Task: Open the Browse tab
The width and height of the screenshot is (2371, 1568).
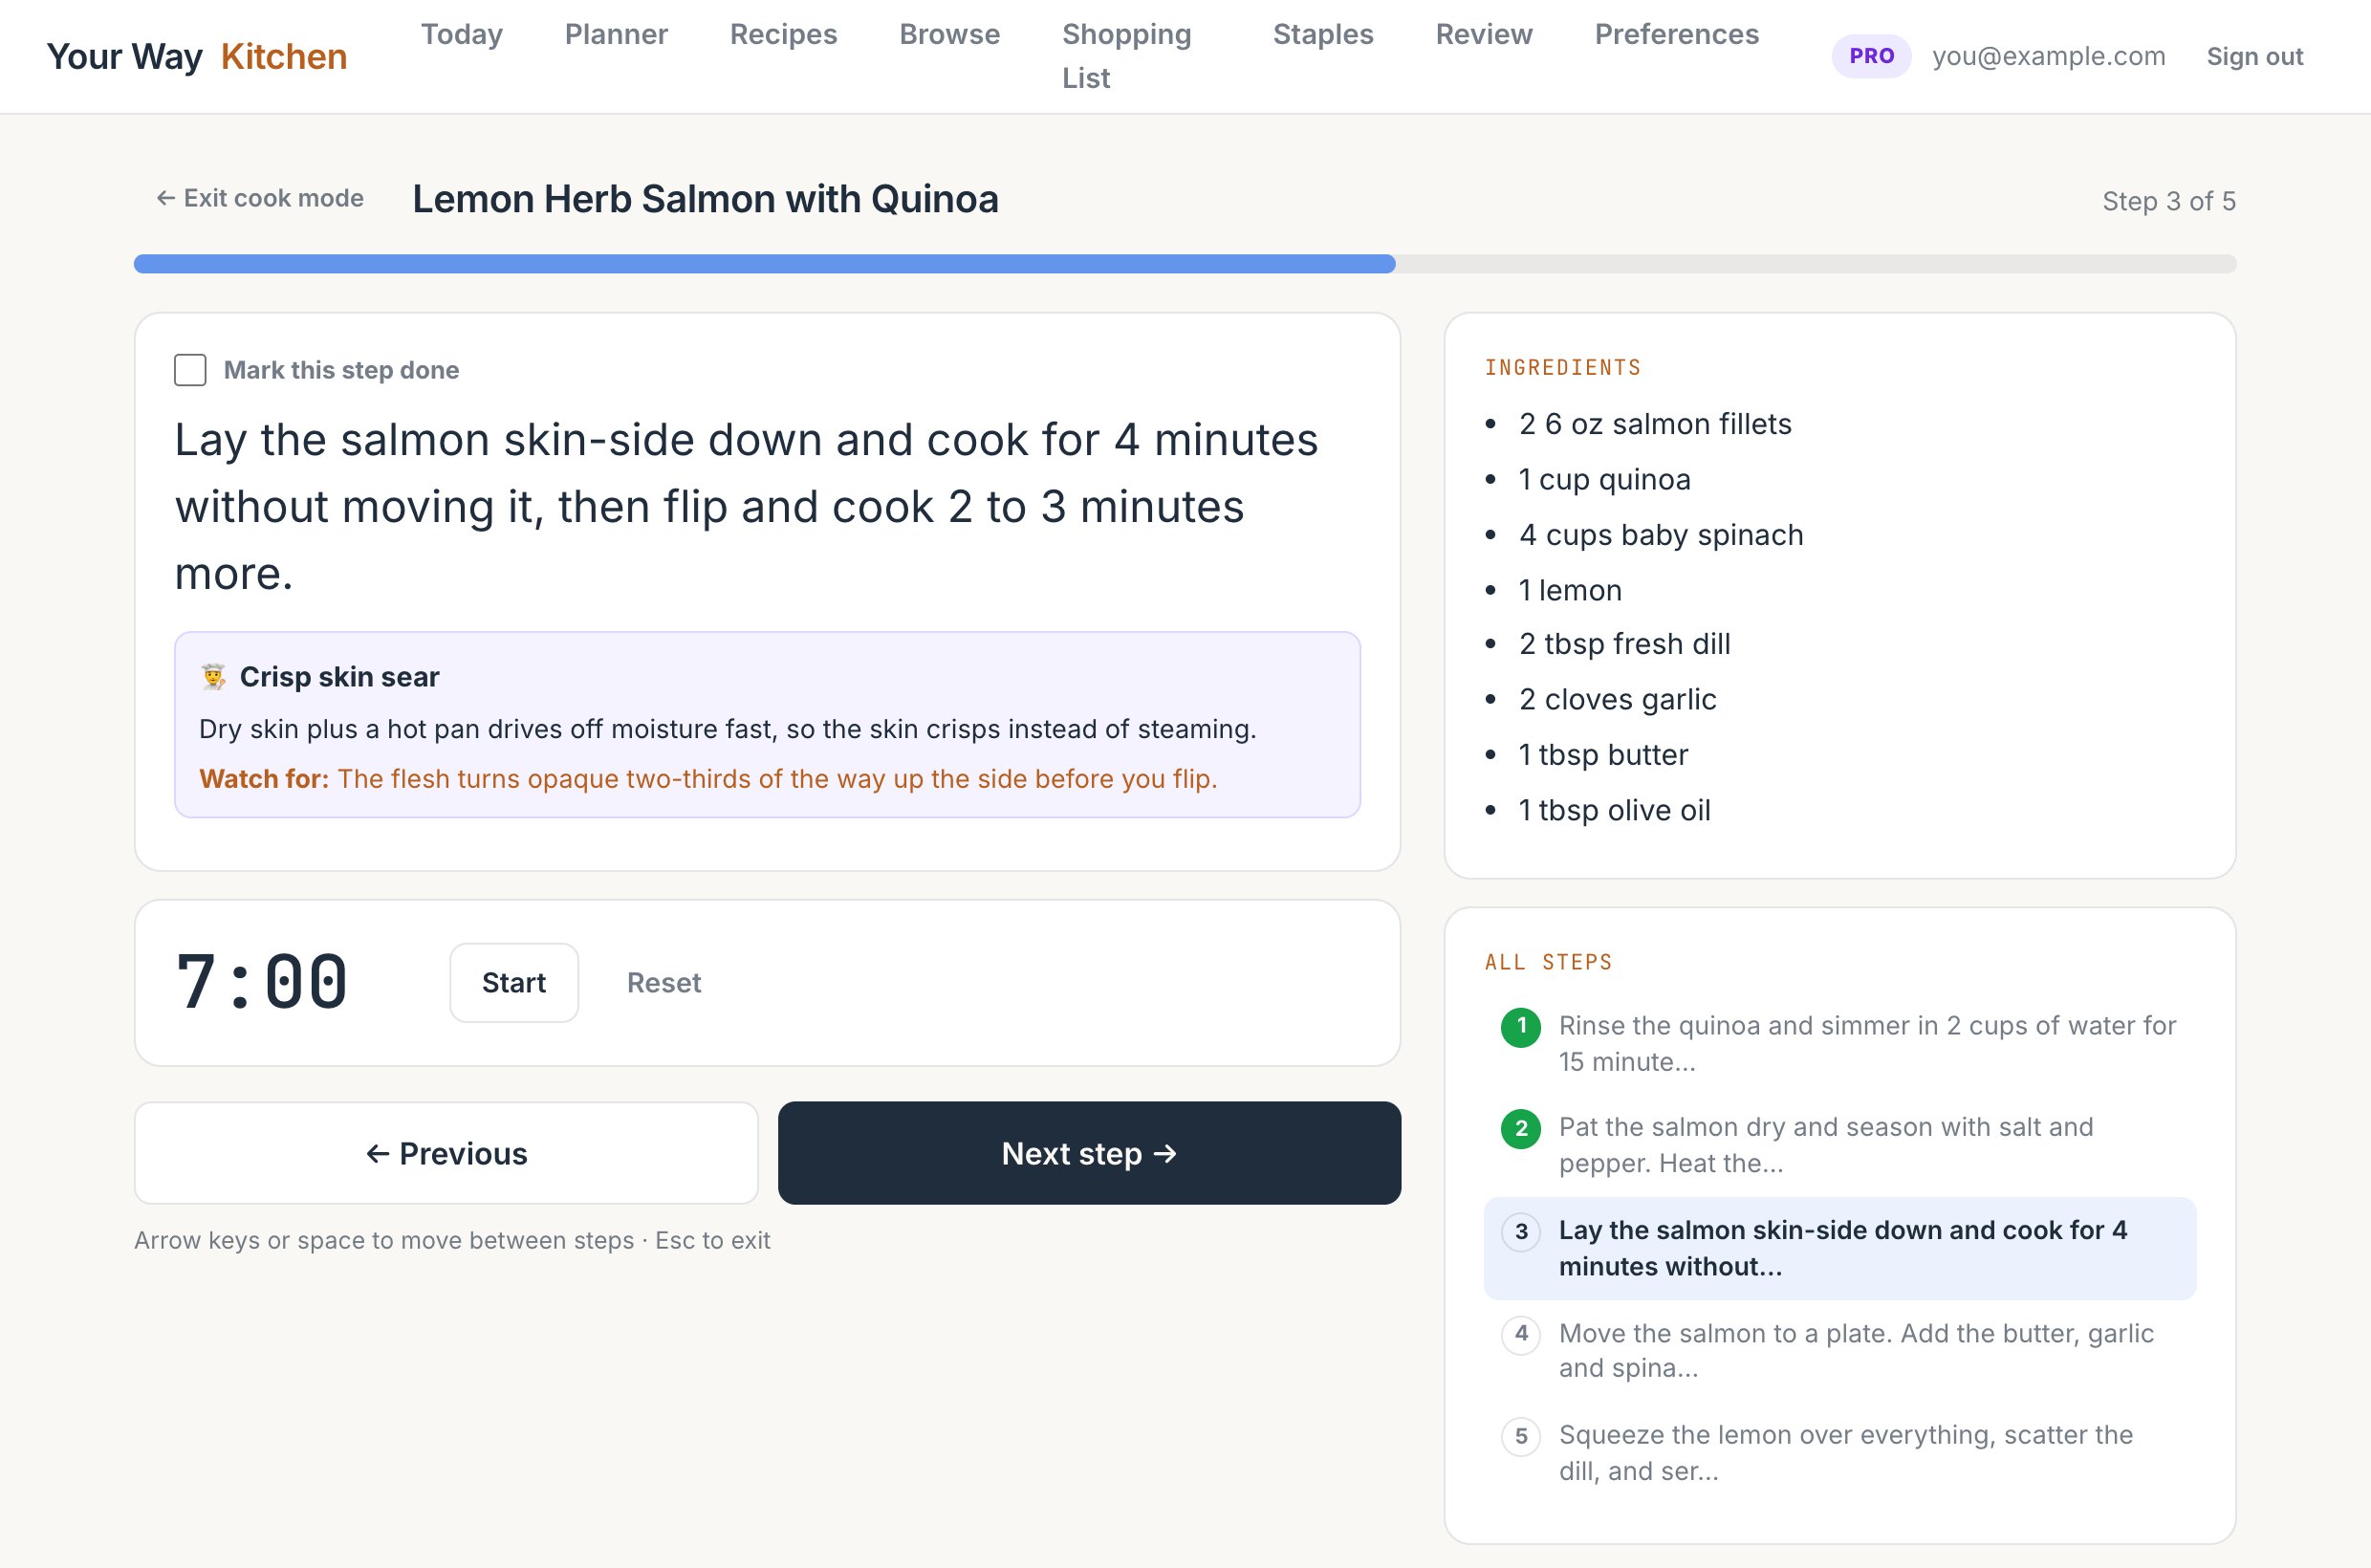Action: (x=949, y=34)
